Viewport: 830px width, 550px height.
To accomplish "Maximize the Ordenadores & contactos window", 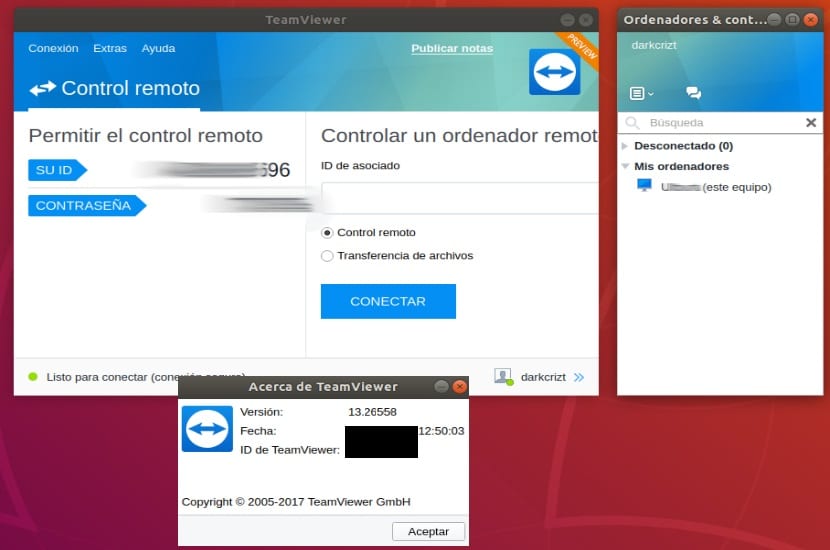I will click(x=792, y=20).
